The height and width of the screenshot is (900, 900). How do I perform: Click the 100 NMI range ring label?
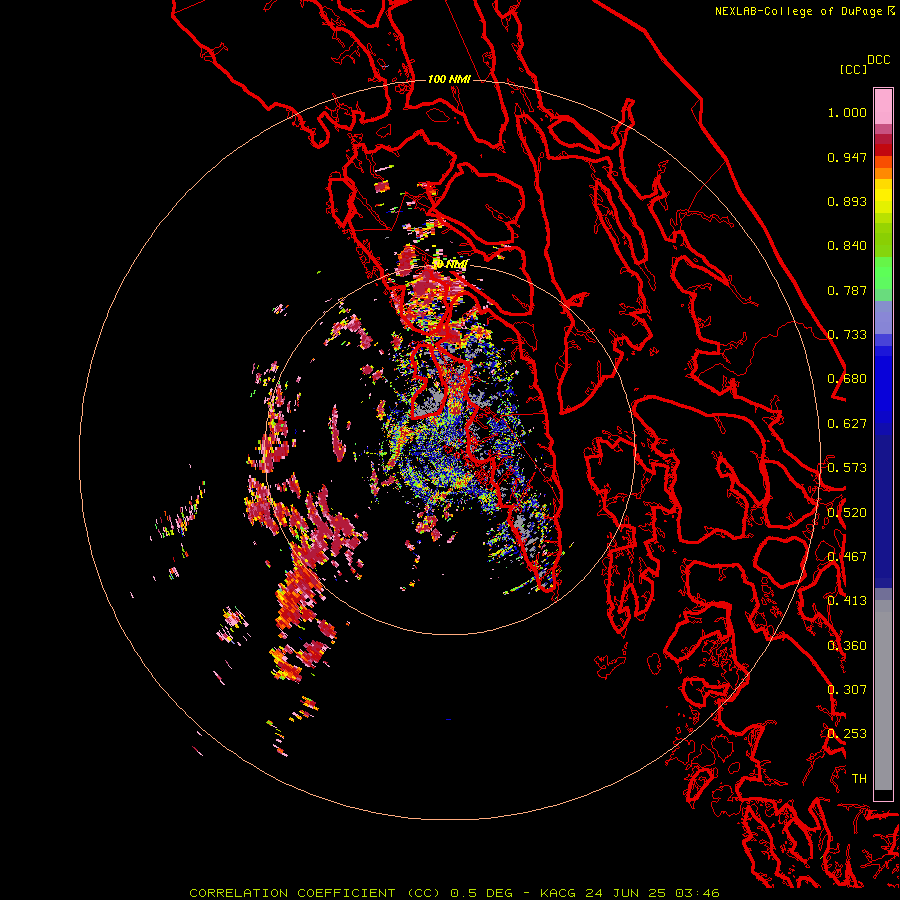point(449,79)
